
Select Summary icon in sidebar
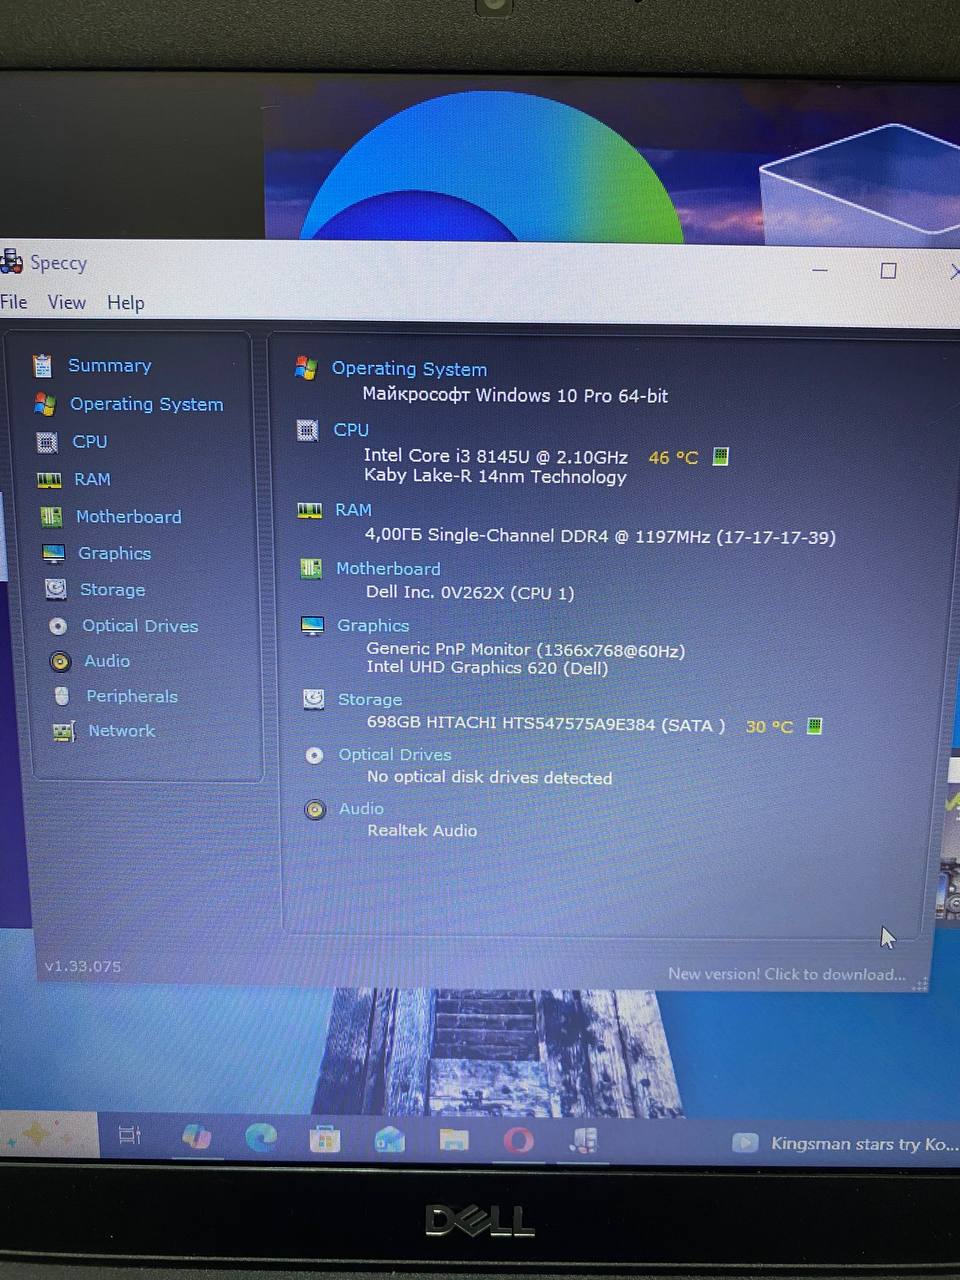tap(42, 366)
